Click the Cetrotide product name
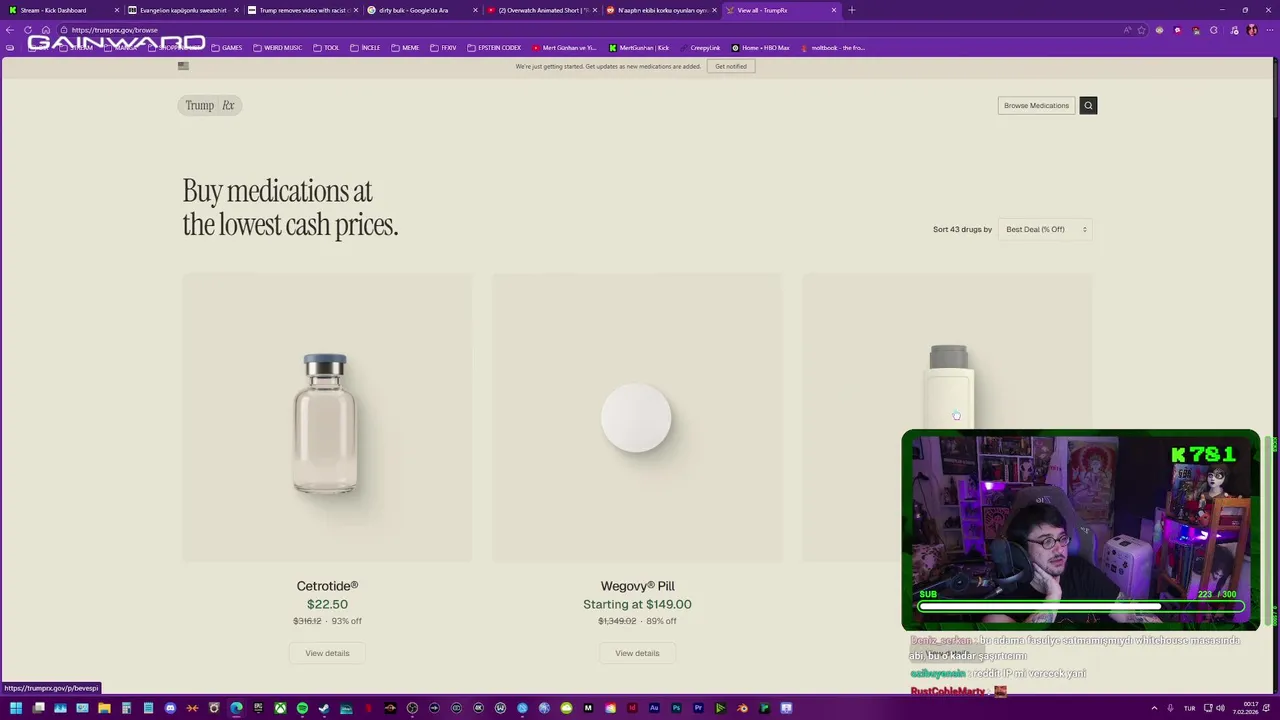The image size is (1280, 720). click(x=327, y=586)
